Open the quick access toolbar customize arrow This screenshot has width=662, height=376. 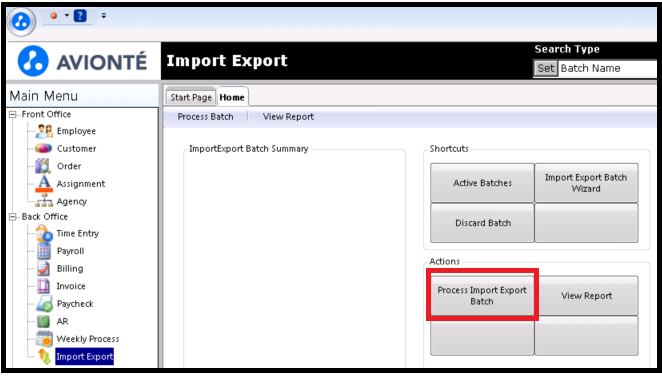click(103, 16)
